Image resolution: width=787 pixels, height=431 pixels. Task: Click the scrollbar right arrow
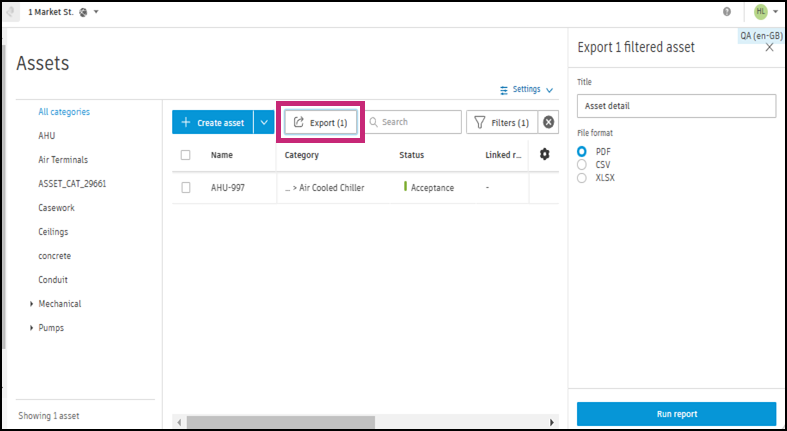coord(552,422)
